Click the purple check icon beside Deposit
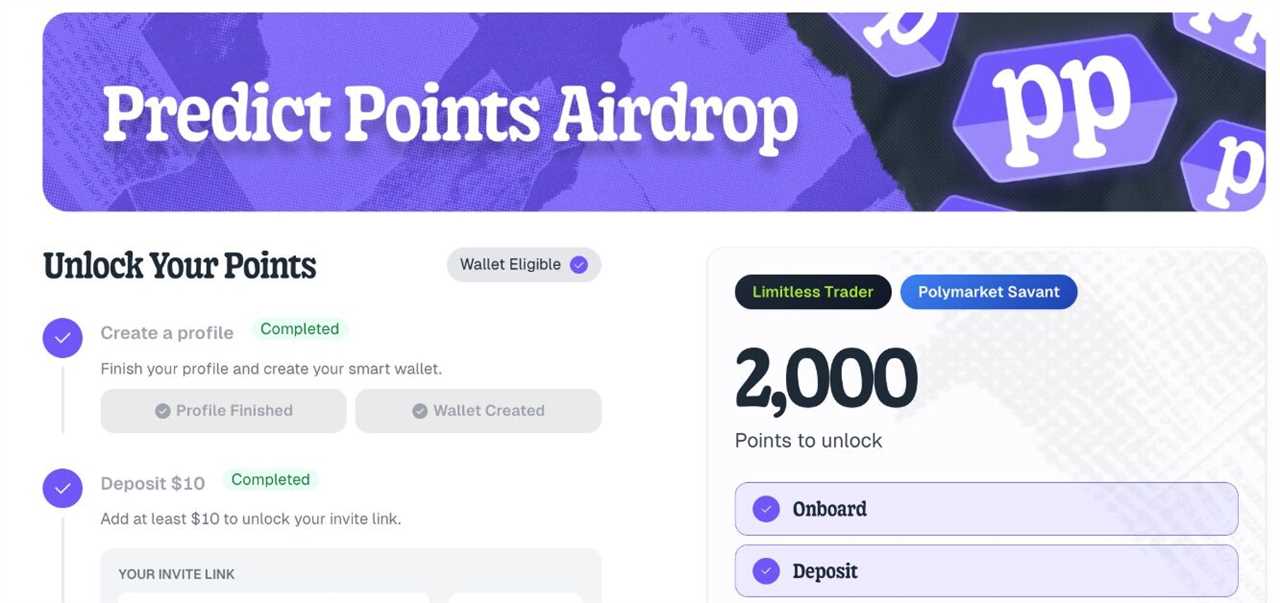This screenshot has width=1280, height=603. pos(765,570)
